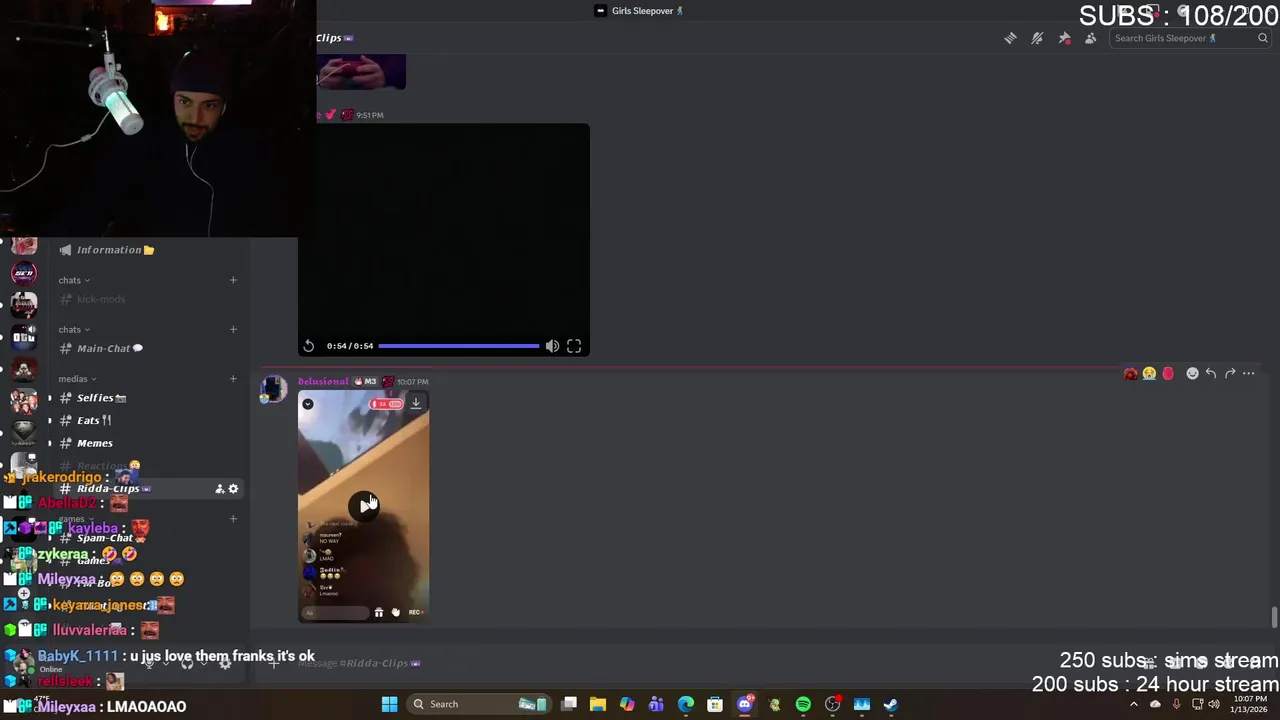Switch to Discord in taskbar

coord(745,704)
